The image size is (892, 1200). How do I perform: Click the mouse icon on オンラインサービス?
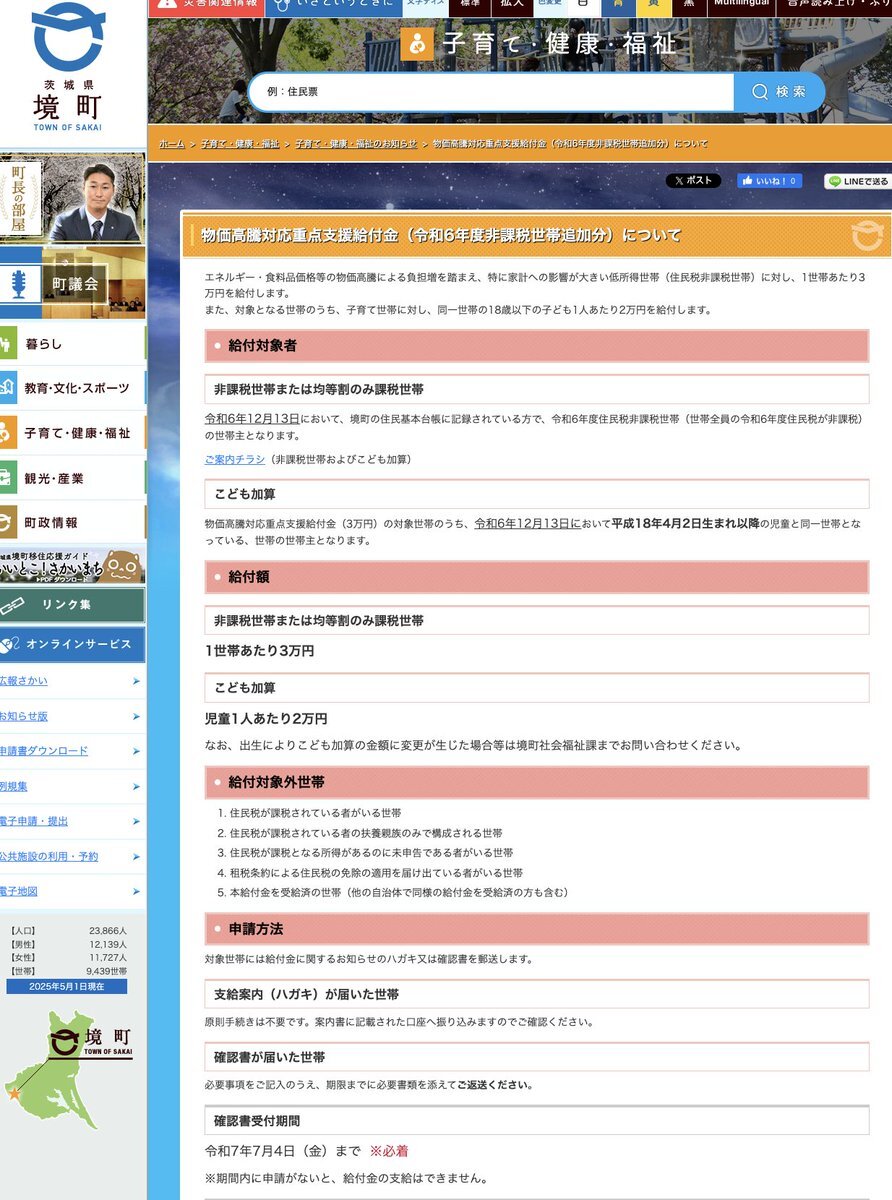tap(9, 645)
